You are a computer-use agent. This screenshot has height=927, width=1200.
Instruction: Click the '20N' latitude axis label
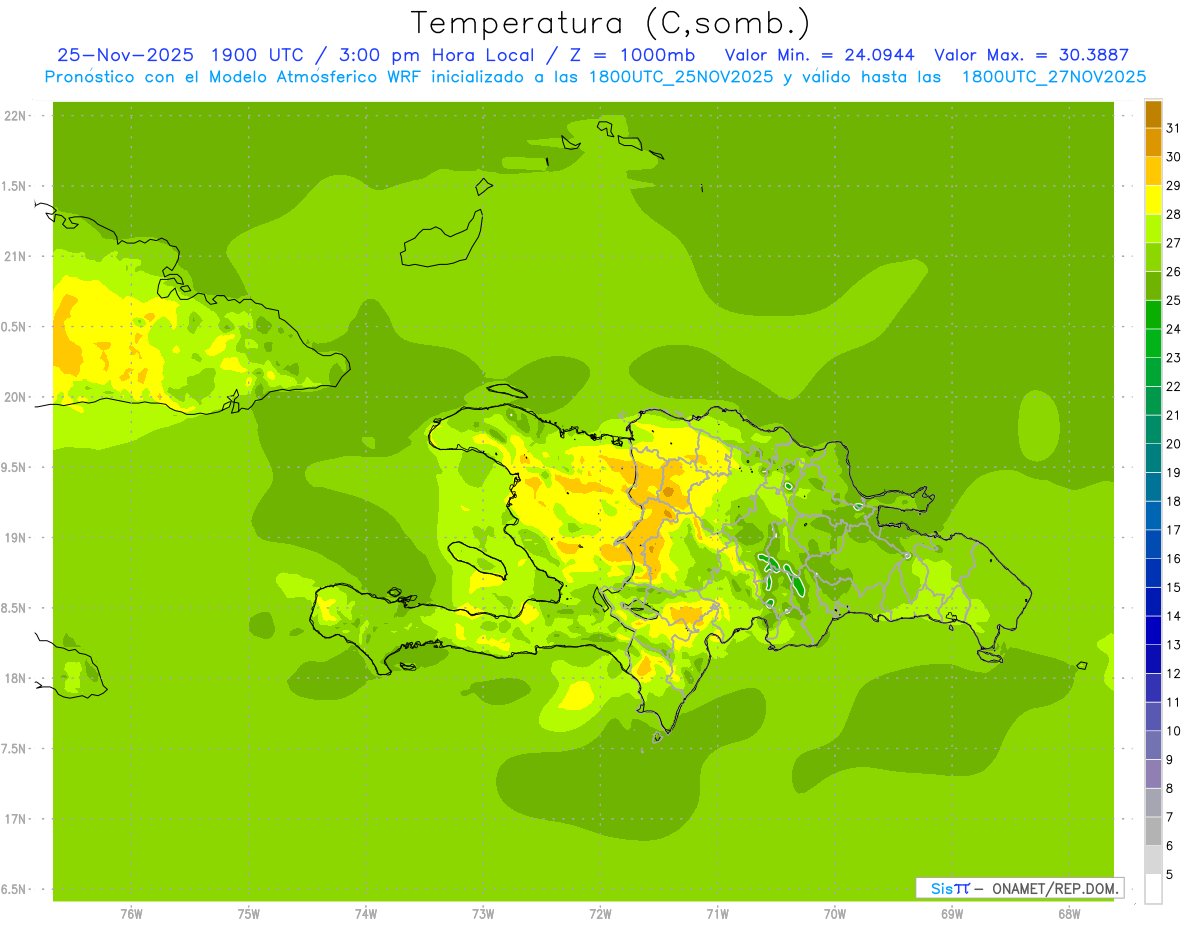pyautogui.click(x=17, y=398)
